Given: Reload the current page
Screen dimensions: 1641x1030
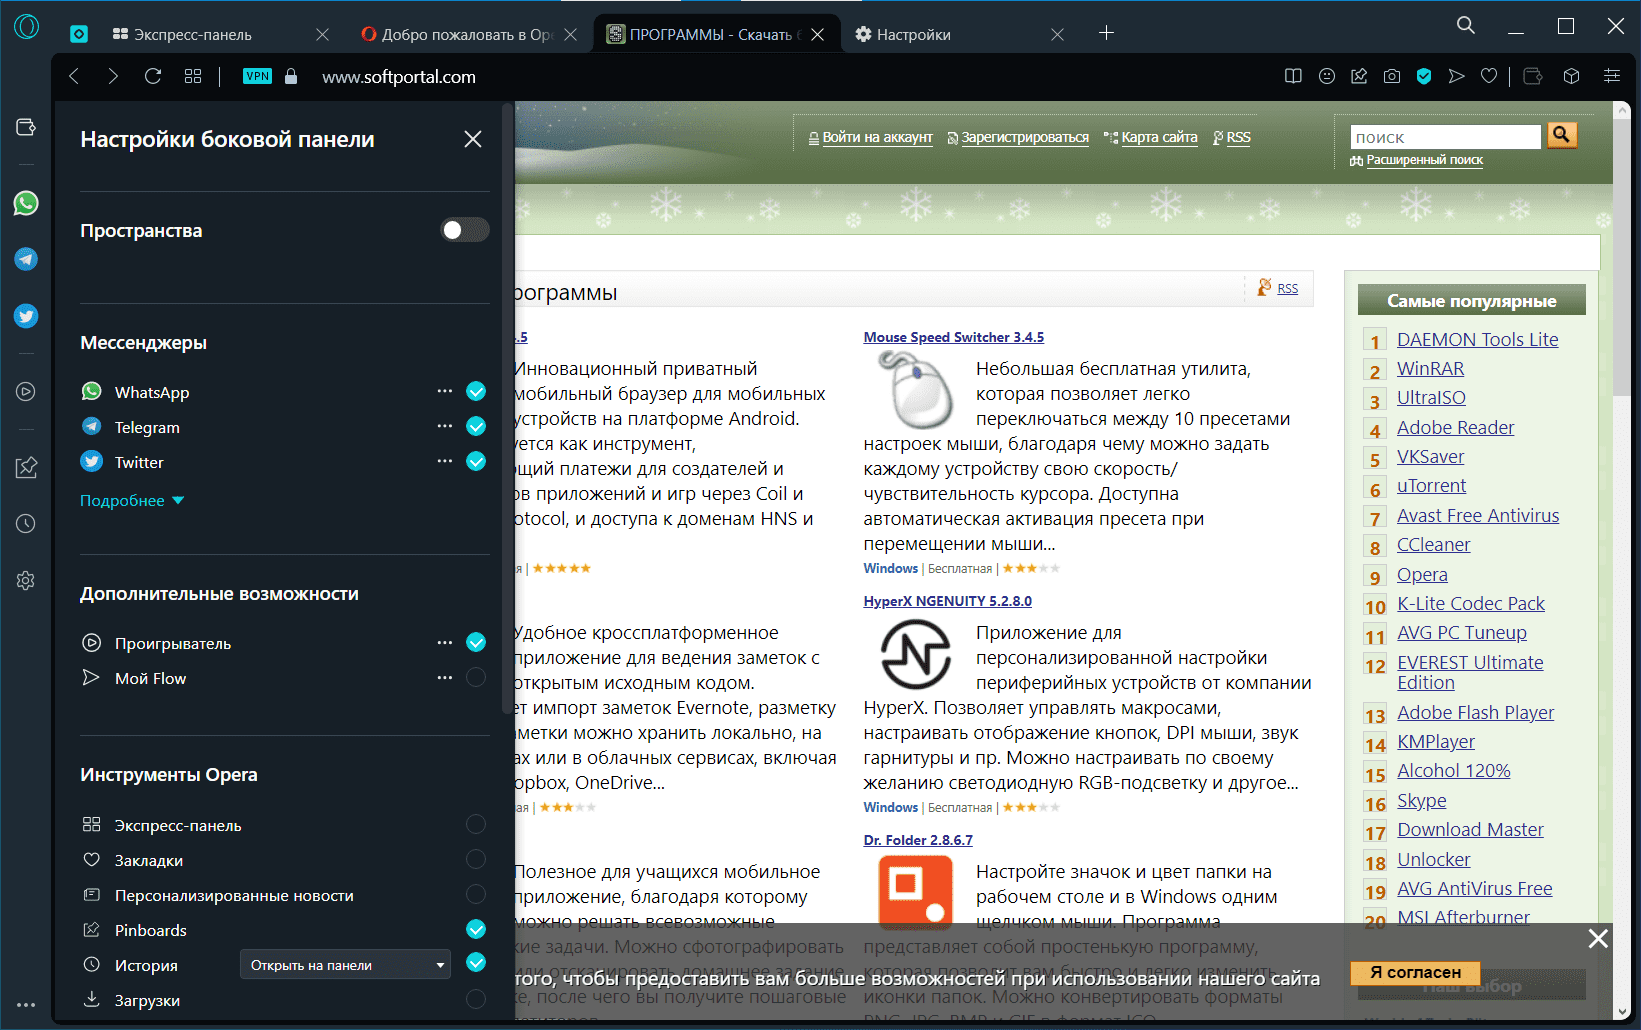Looking at the screenshot, I should coord(153,76).
